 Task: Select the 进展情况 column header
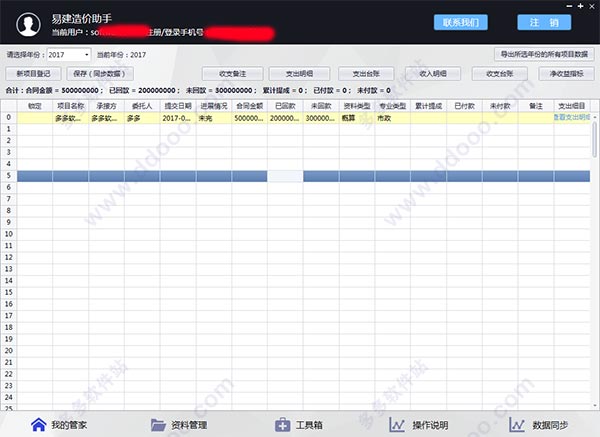click(214, 106)
